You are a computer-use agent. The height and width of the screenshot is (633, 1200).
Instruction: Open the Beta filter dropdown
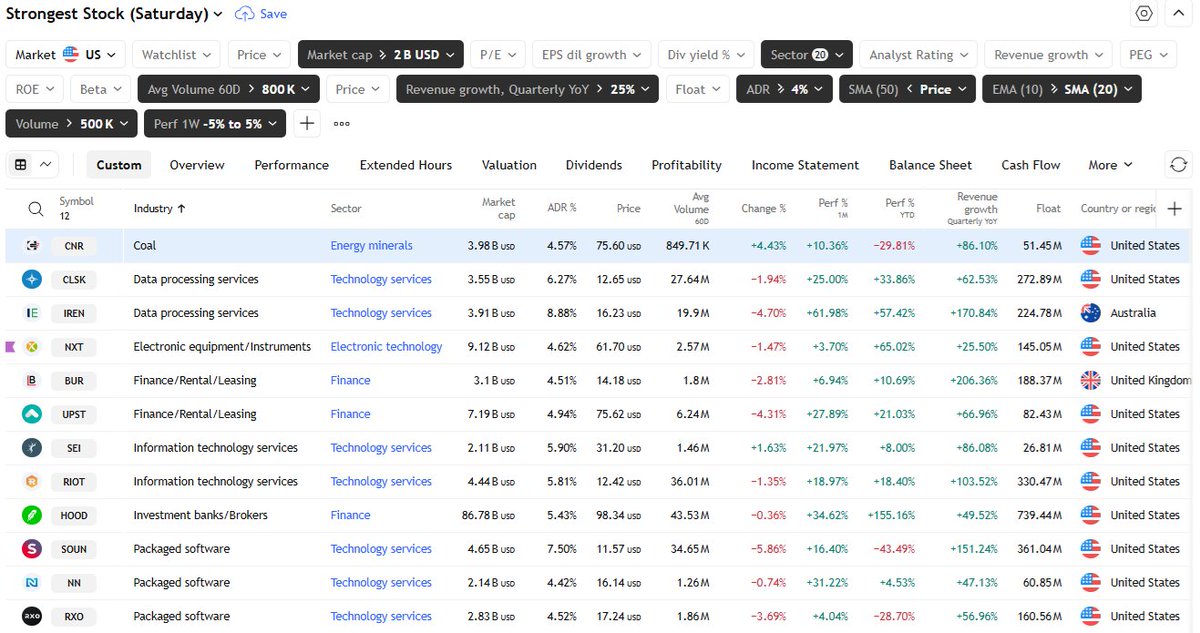101,89
